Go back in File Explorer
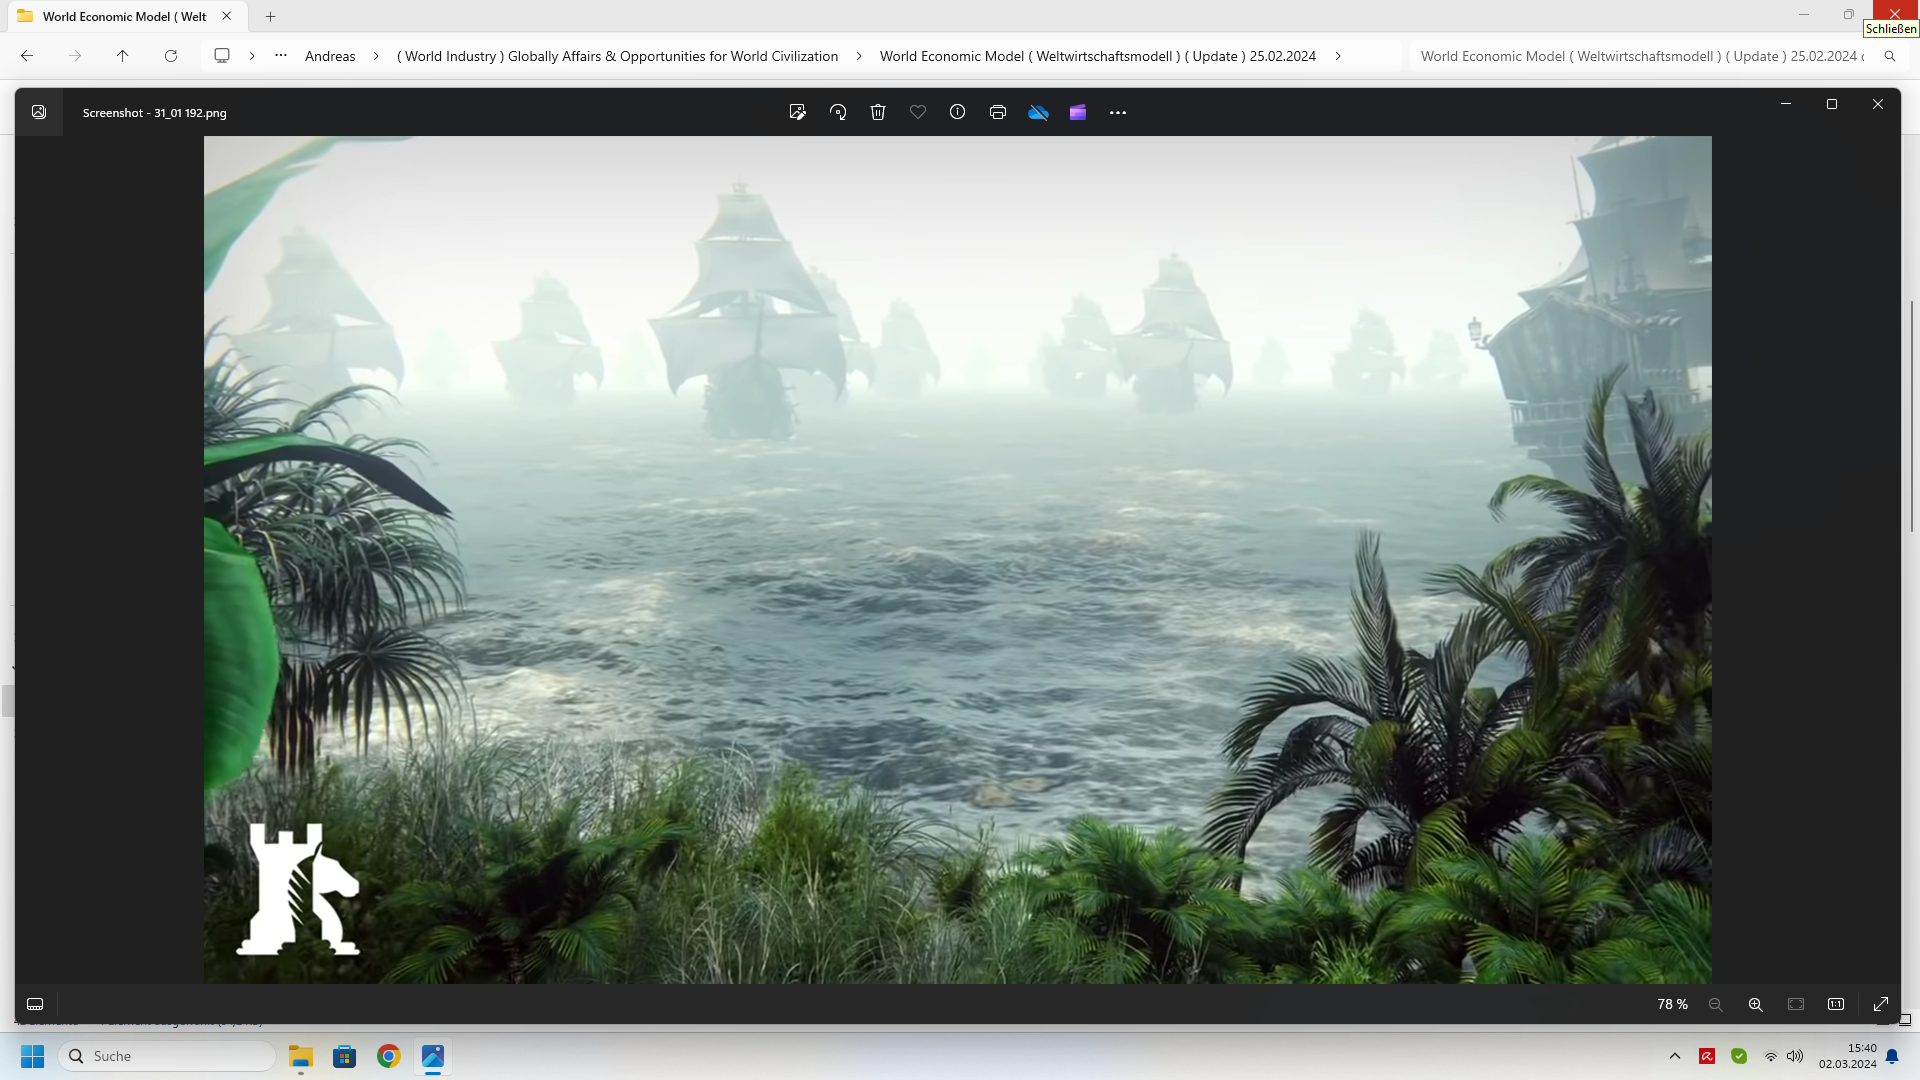1920x1080 pixels. point(27,56)
